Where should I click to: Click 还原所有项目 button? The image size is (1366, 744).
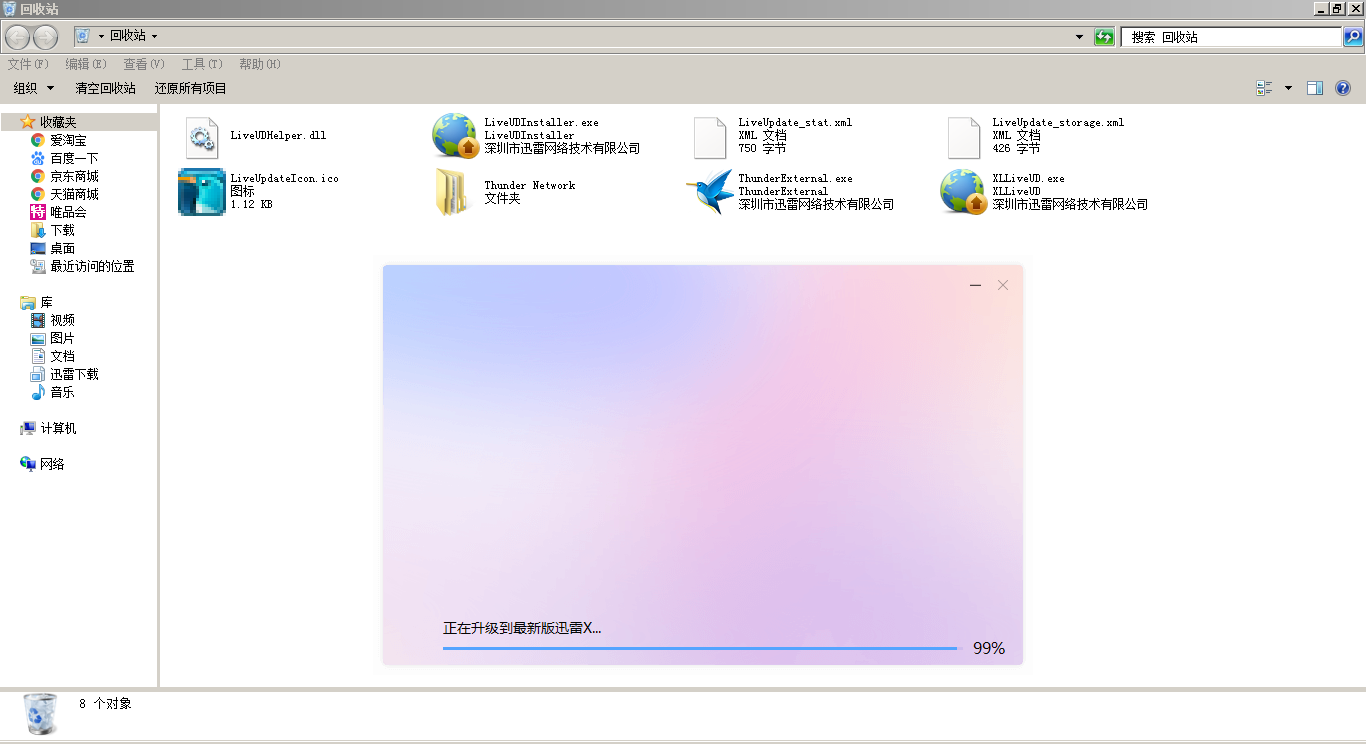coord(191,88)
